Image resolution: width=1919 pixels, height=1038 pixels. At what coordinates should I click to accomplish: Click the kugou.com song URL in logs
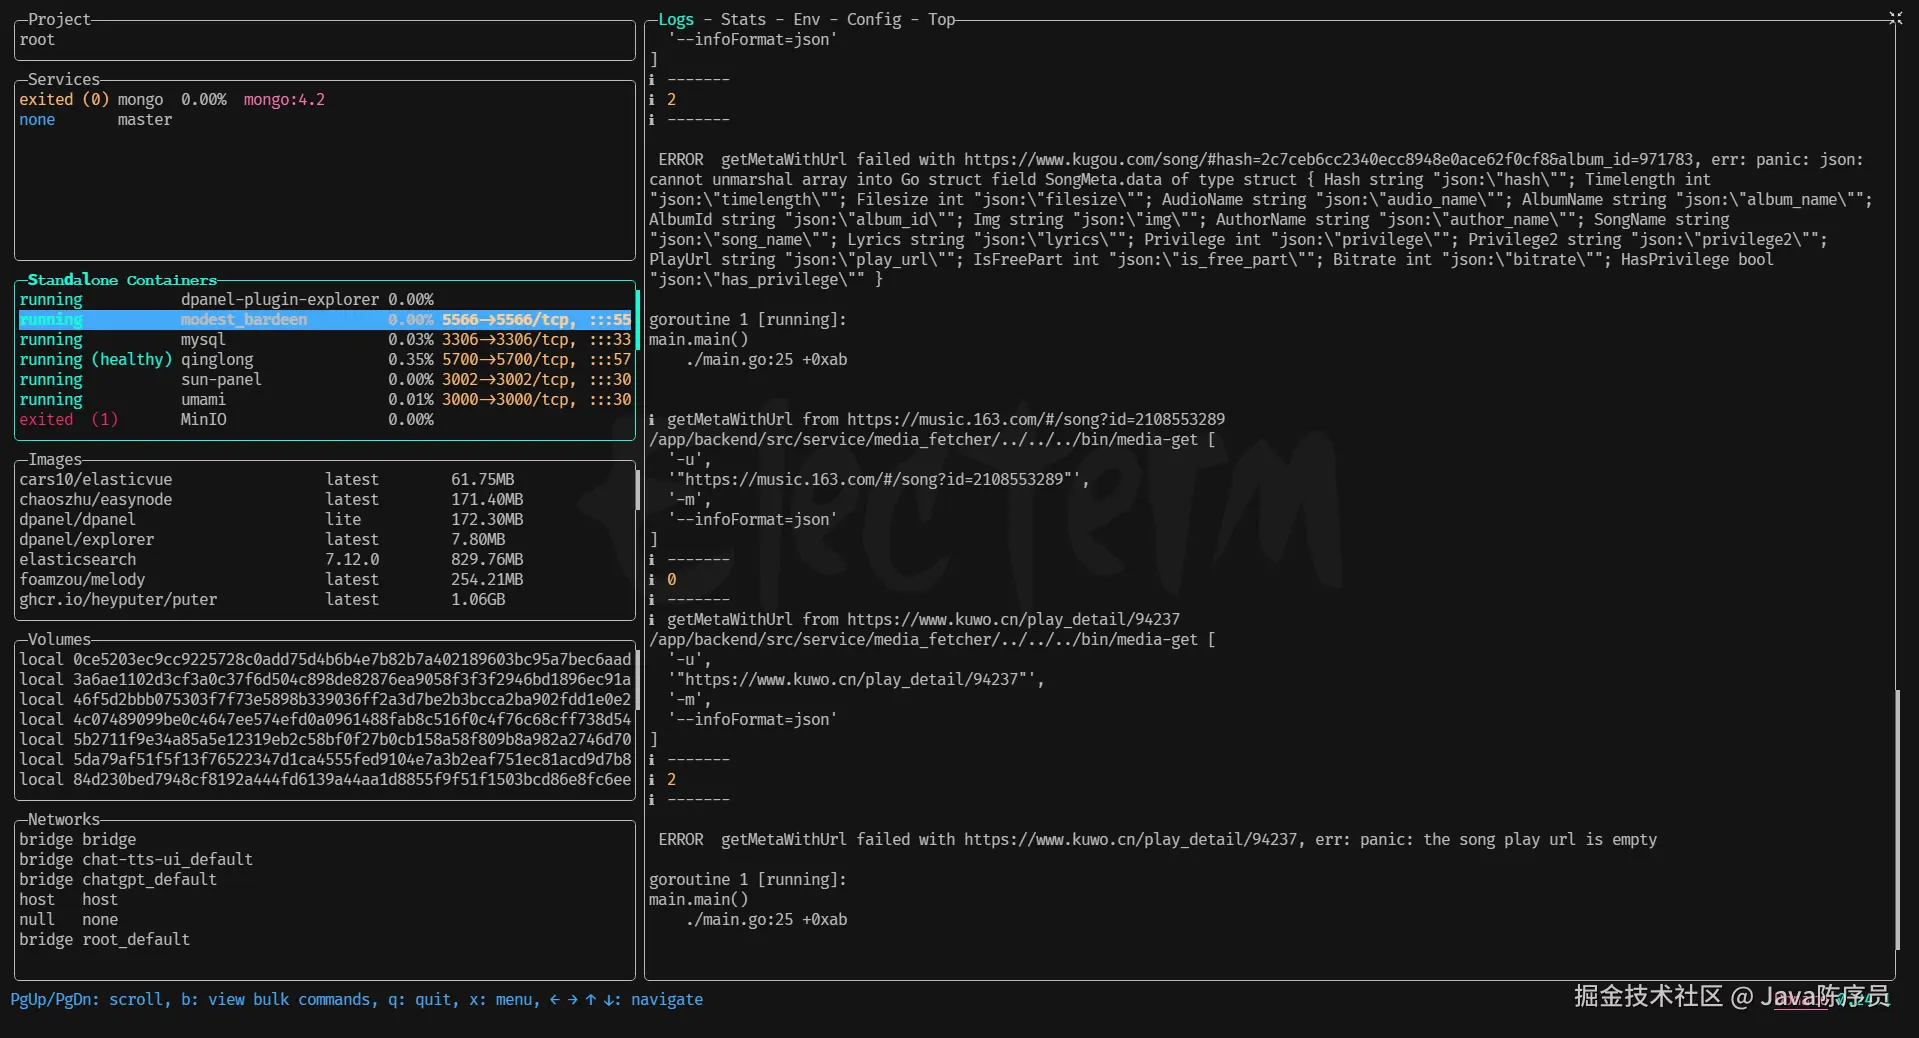point(1328,159)
